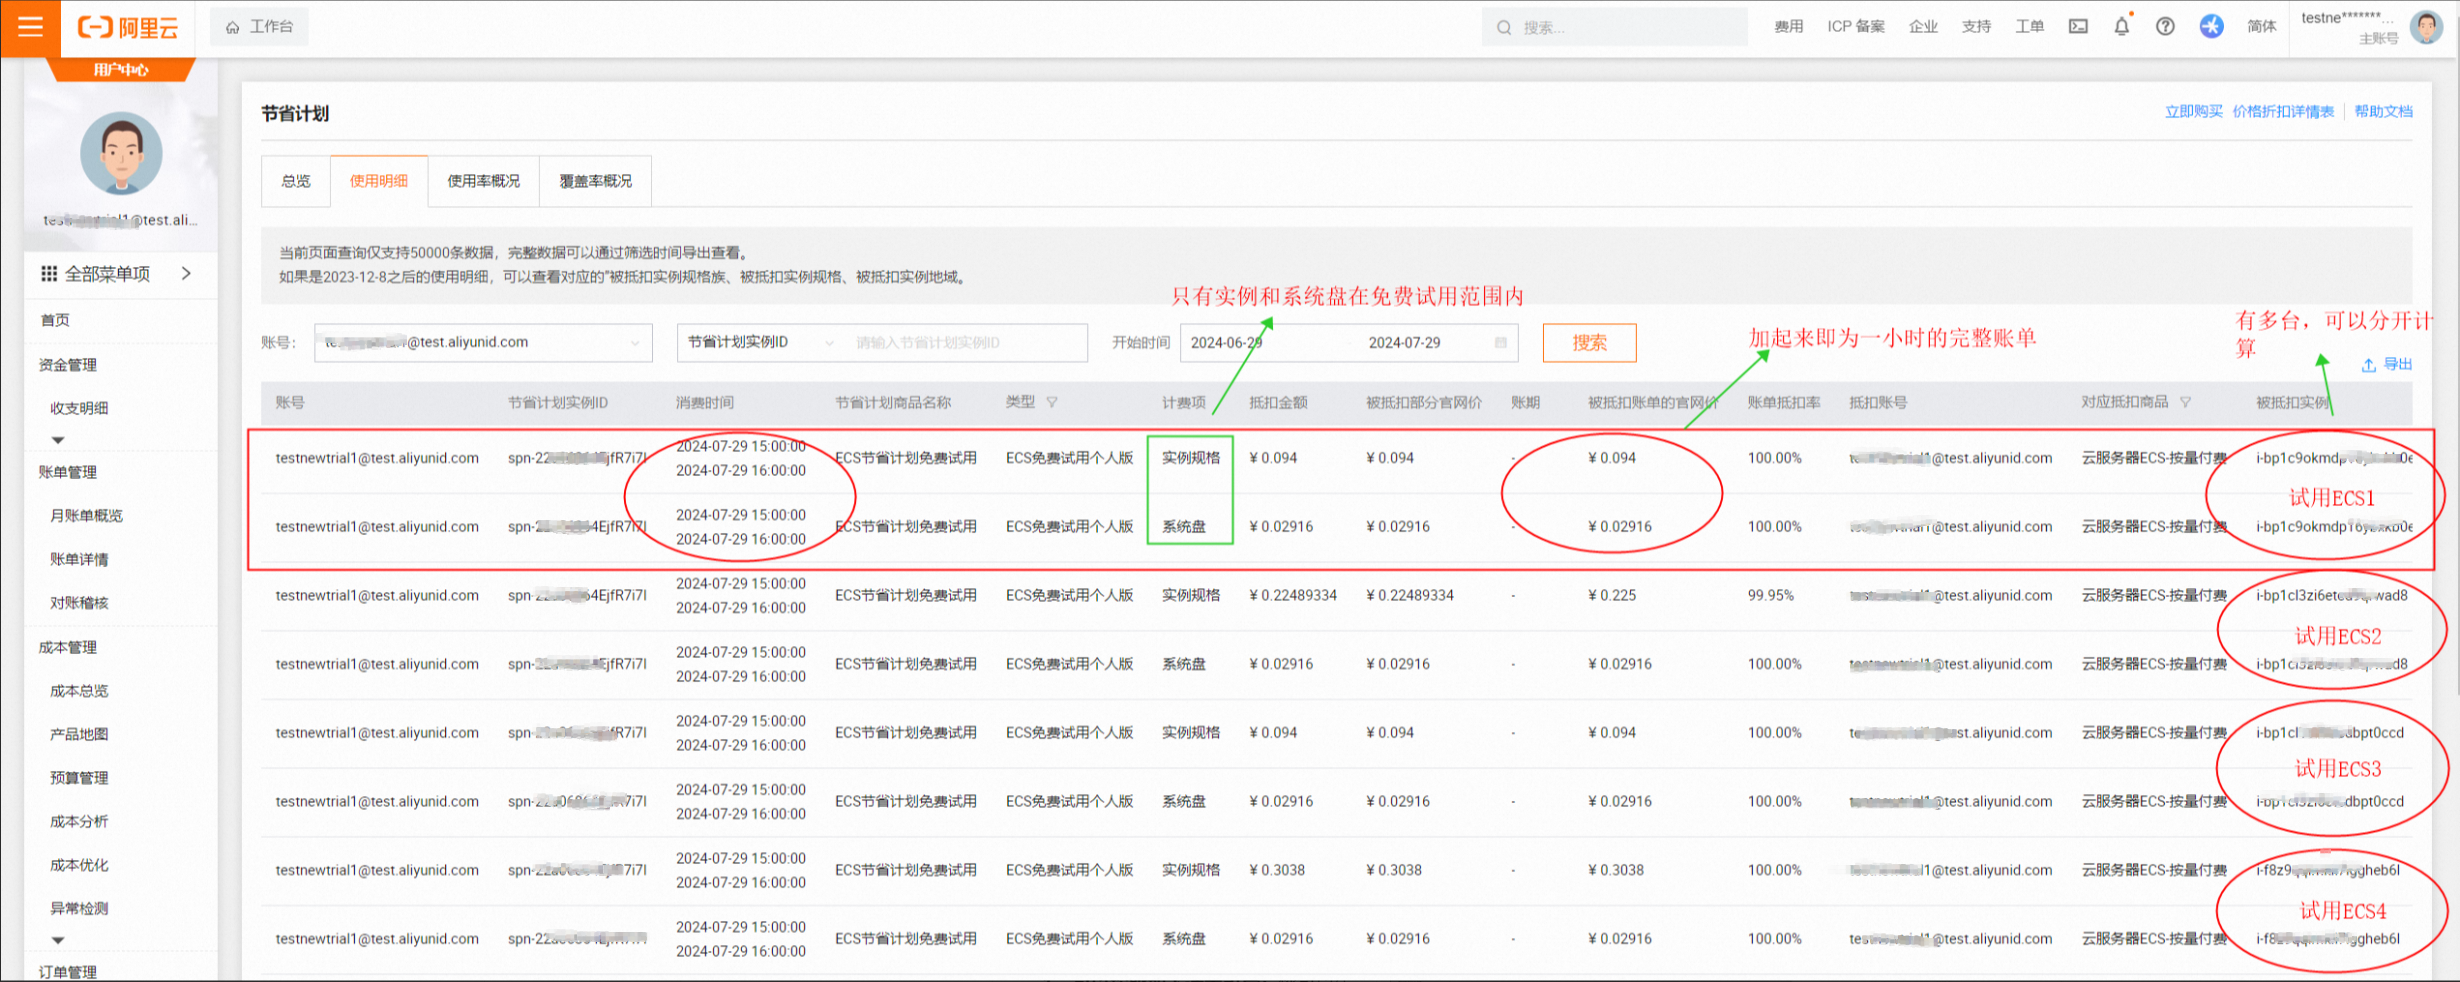Switch to the 覆盖率概况 tab

coord(596,181)
